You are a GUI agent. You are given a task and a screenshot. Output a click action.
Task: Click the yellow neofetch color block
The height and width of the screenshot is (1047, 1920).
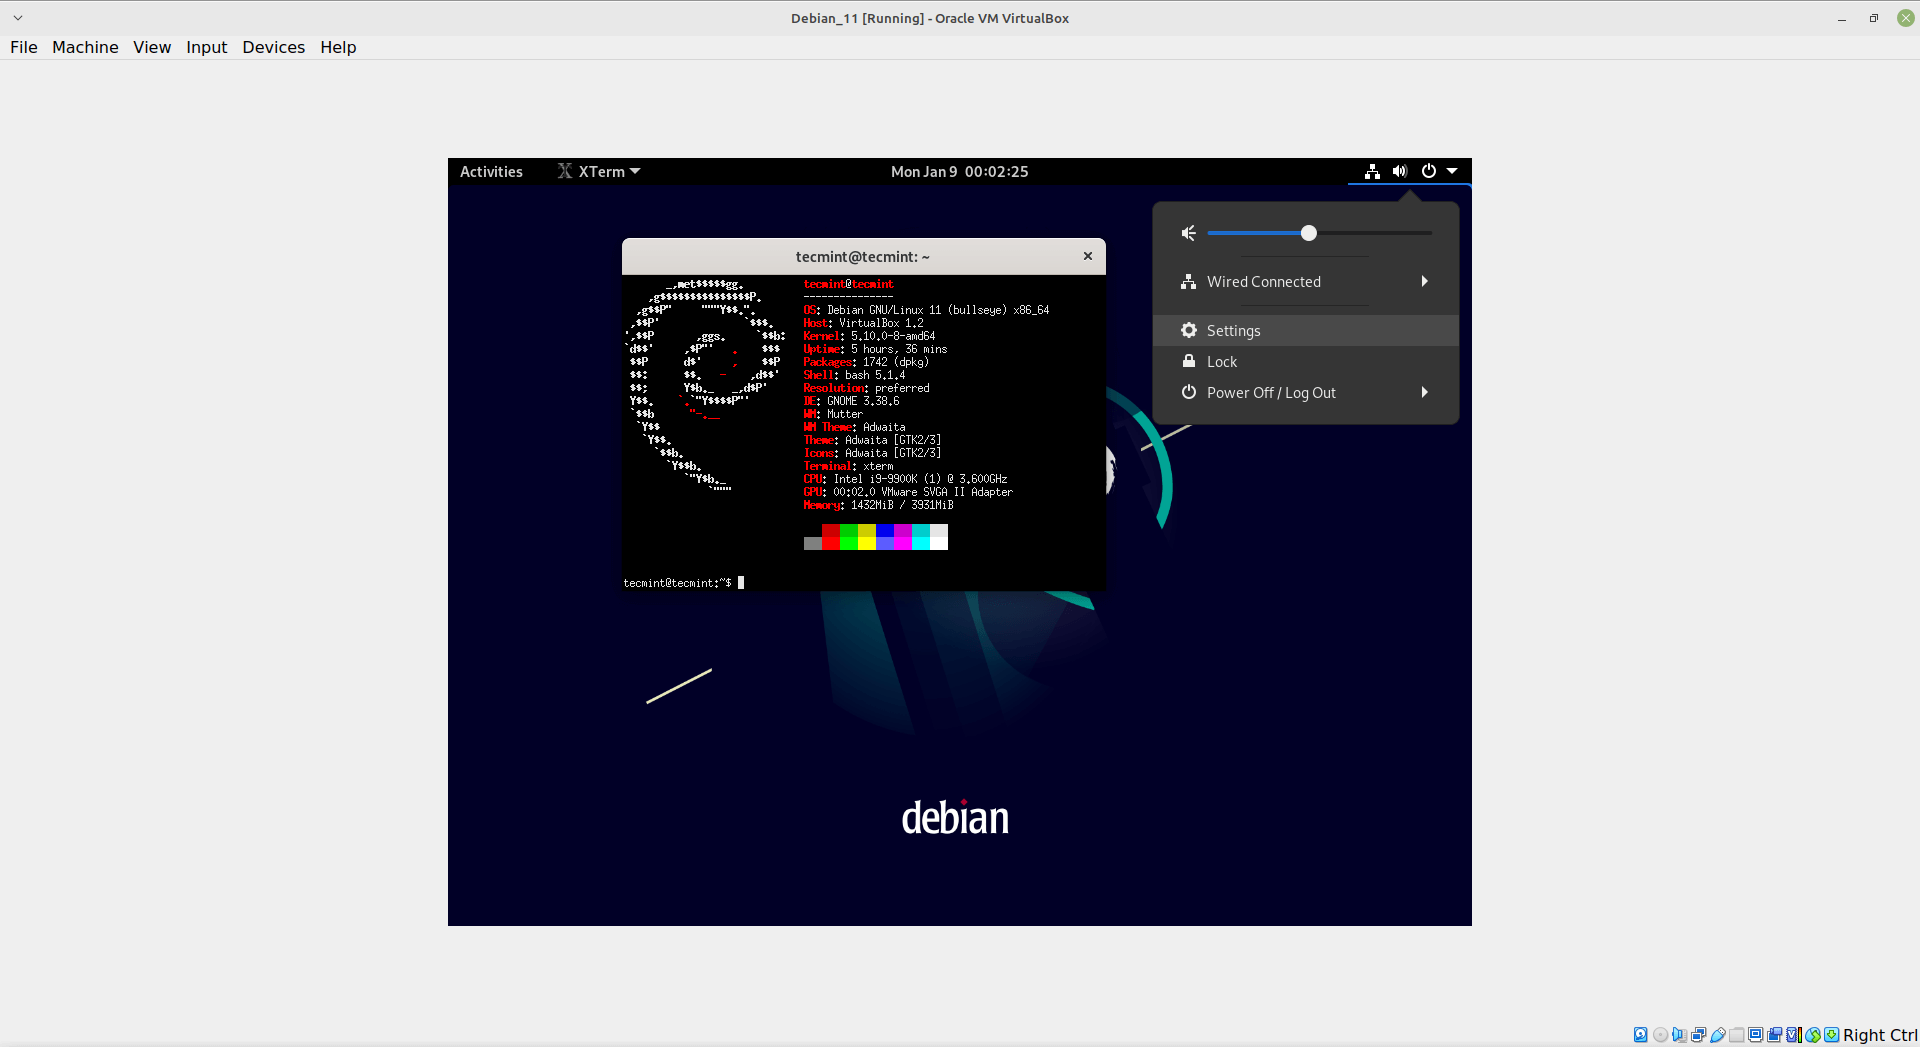[867, 537]
